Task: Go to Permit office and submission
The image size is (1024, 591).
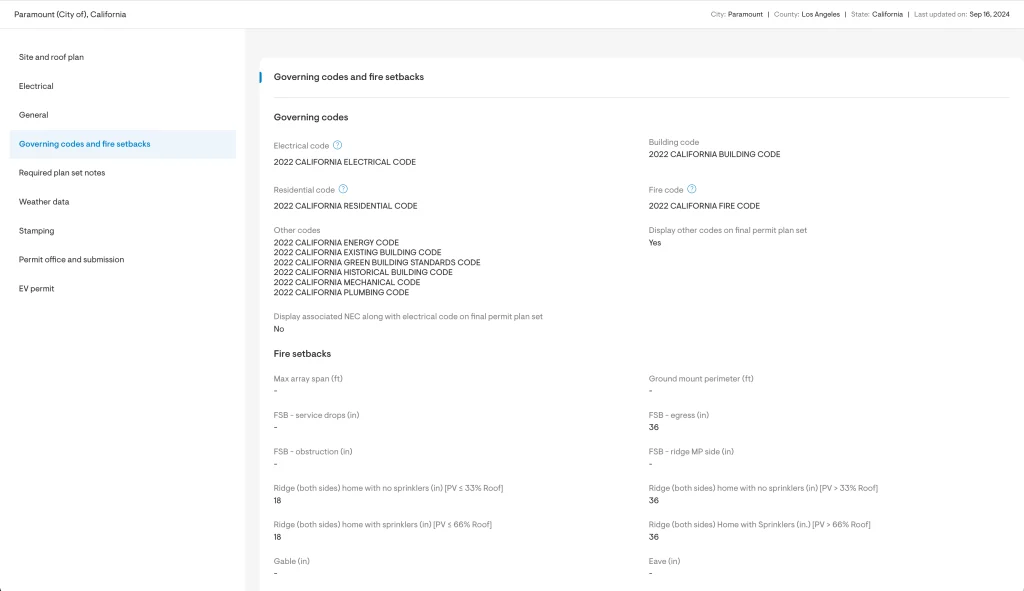Action: tap(72, 260)
